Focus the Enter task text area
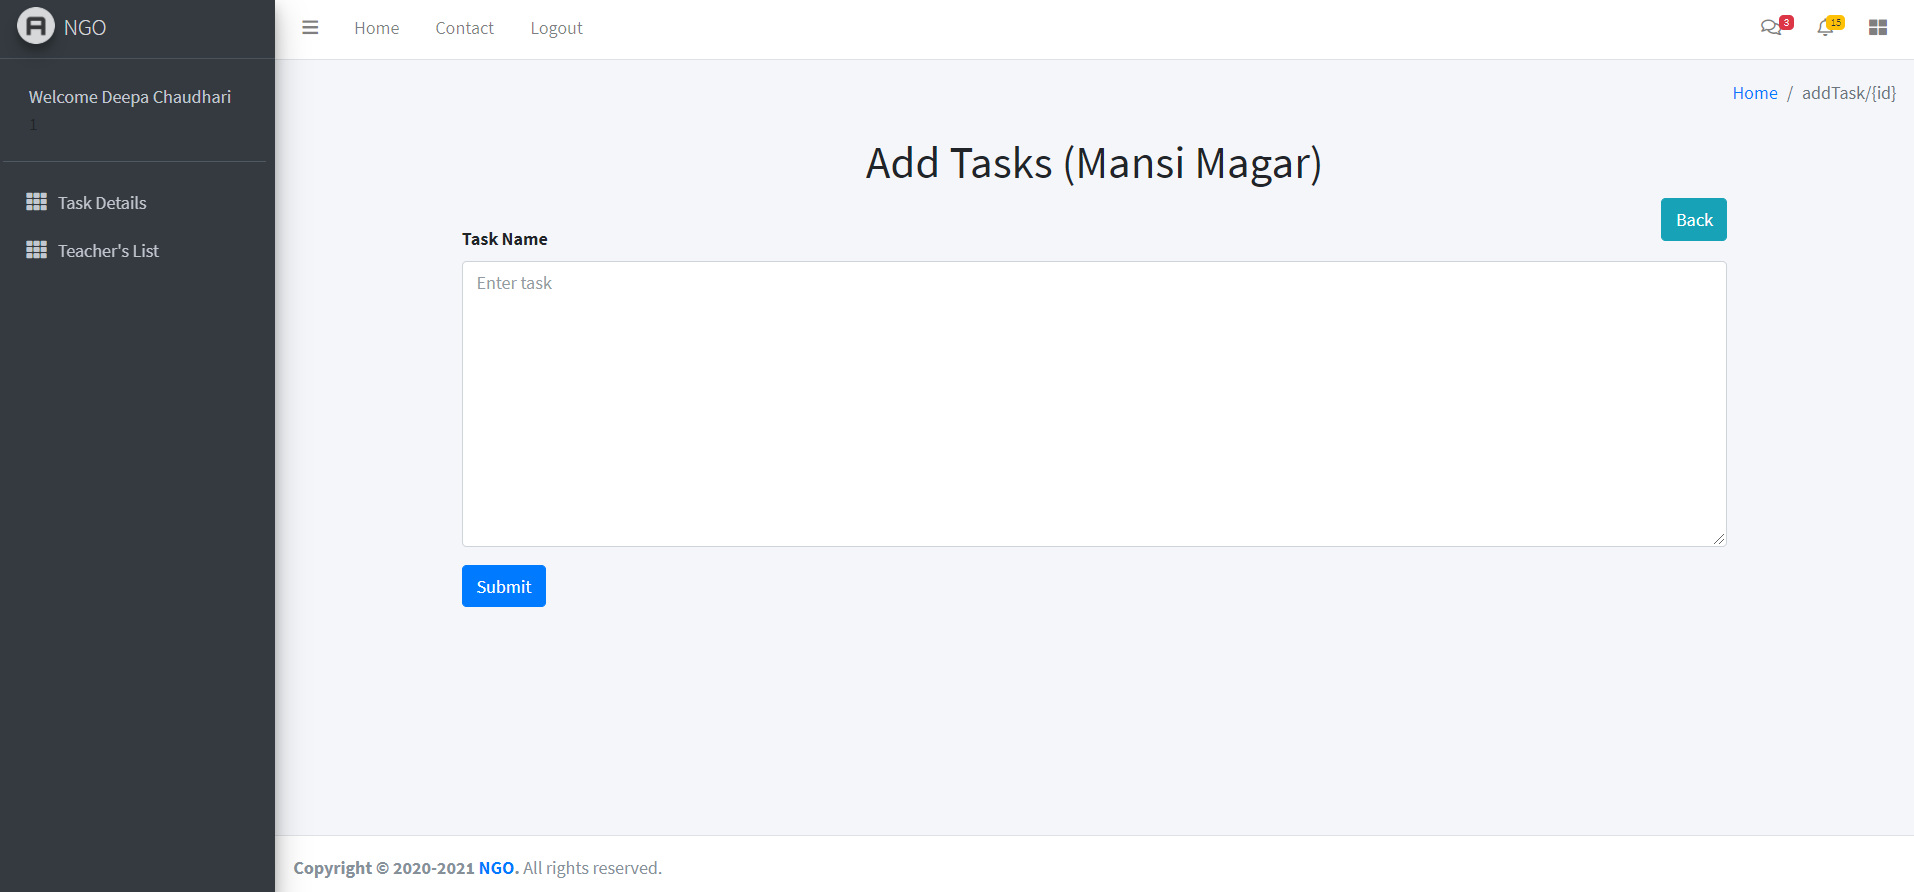Viewport: 1914px width, 892px height. point(1094,404)
